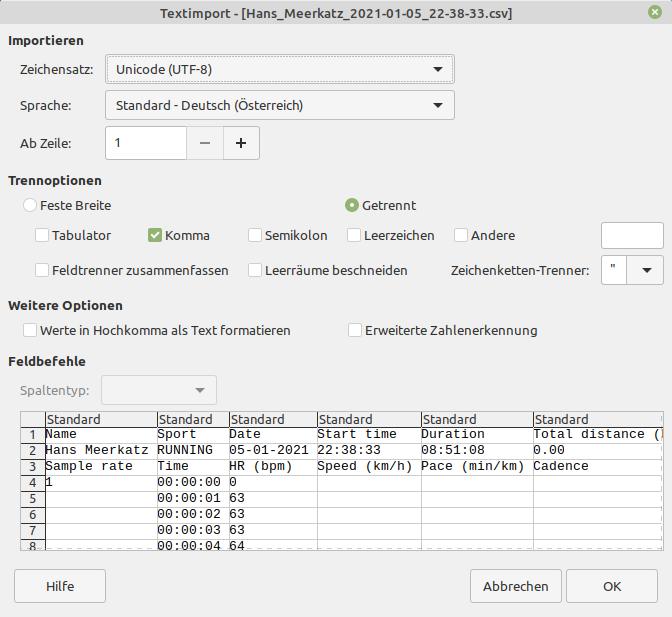
Task: Select the Standard header above Total distance column
Action: (x=598, y=419)
